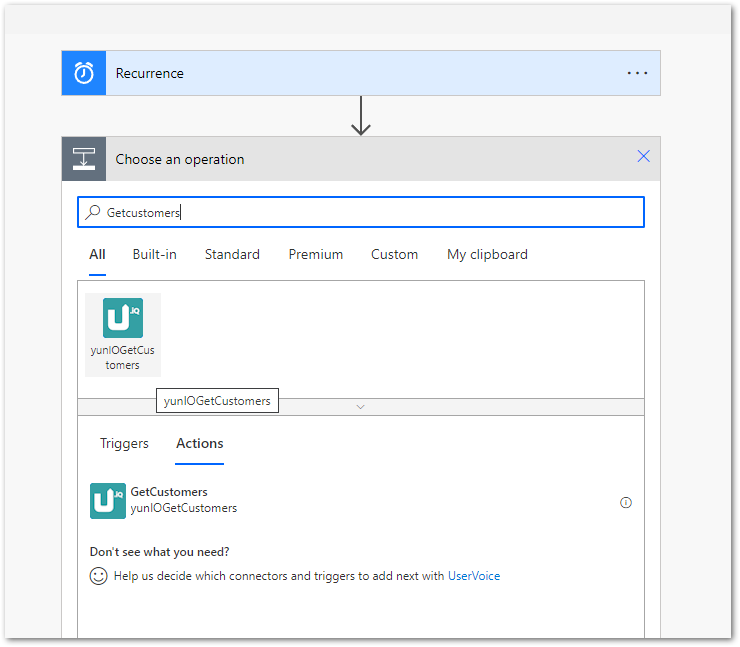Switch to the Built-in tab
Screen dimensions: 740x647
coord(154,255)
